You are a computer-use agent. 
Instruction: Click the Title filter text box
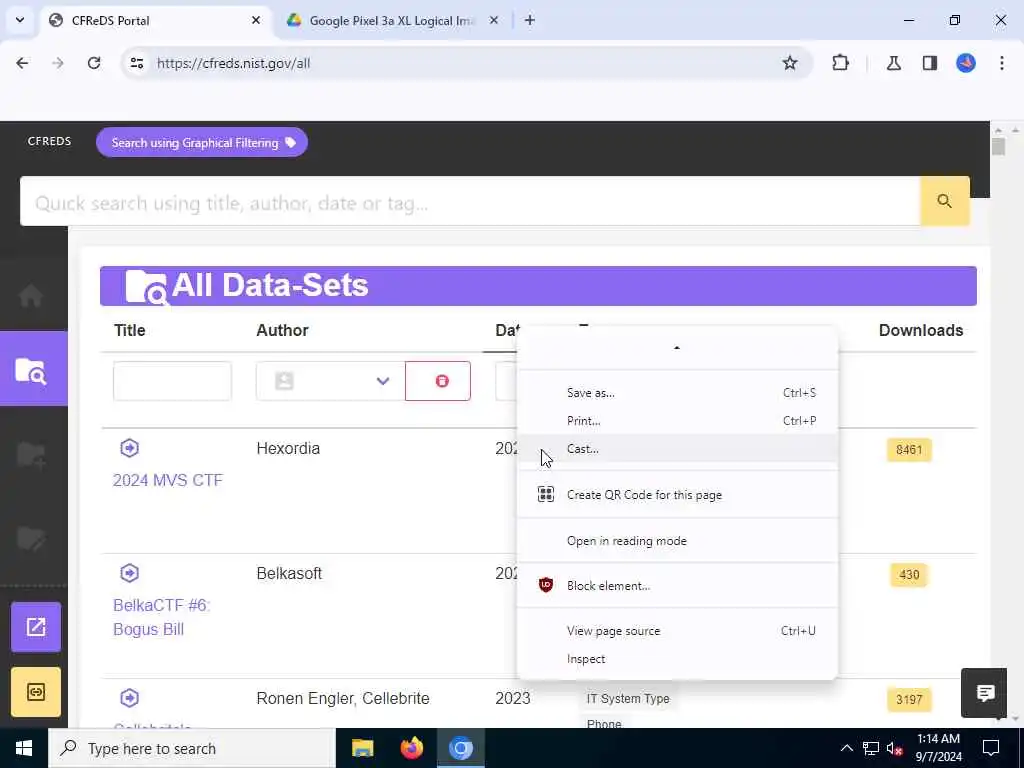click(172, 381)
